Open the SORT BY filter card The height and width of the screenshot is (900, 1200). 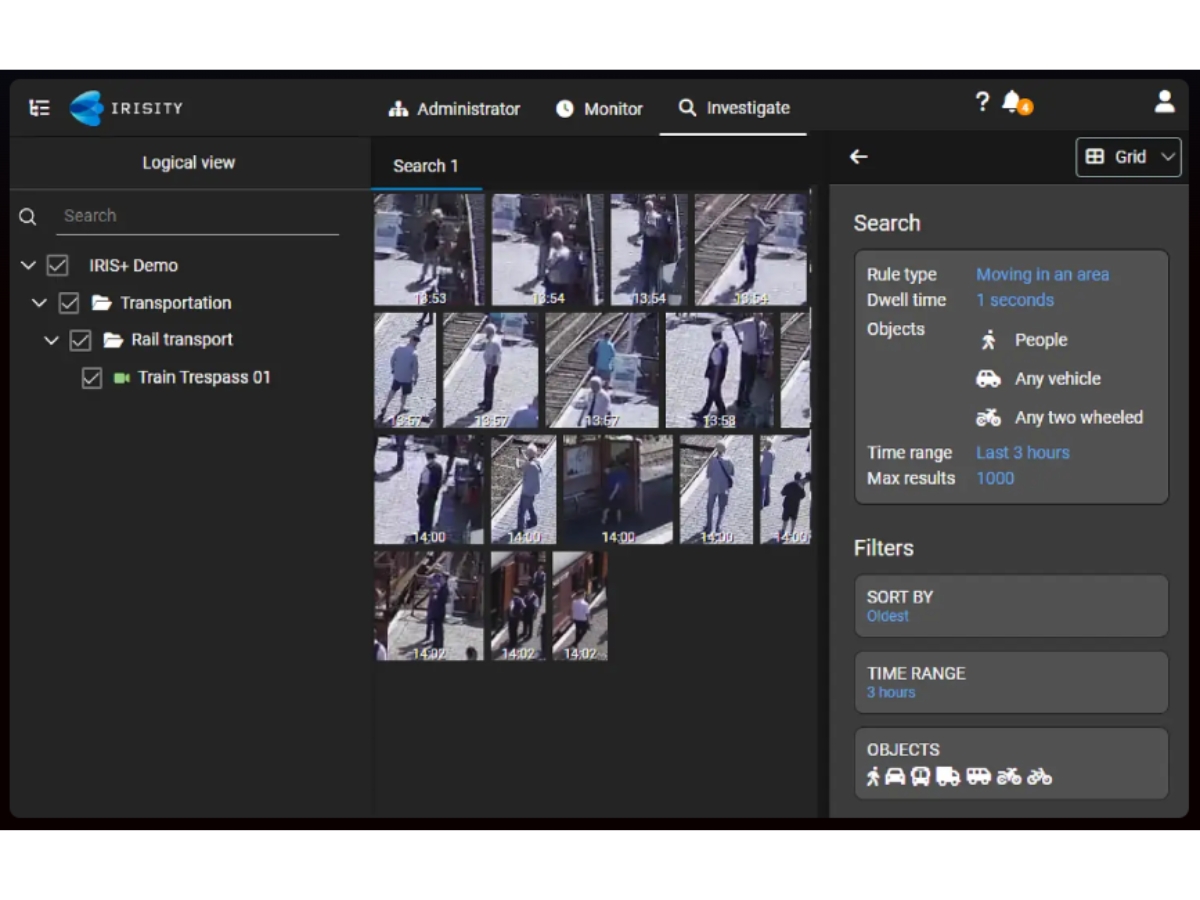coord(1011,606)
